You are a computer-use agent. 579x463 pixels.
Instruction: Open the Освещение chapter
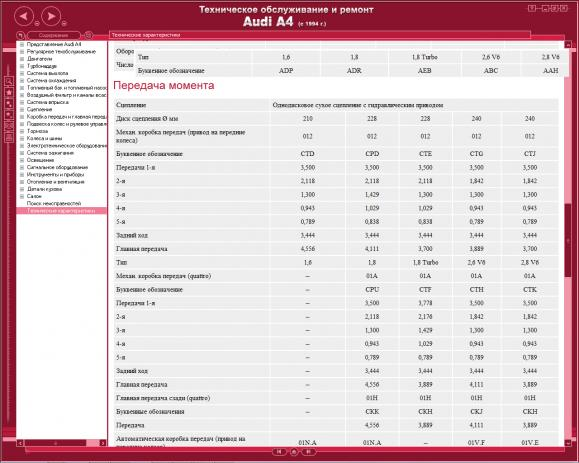[x=40, y=160]
